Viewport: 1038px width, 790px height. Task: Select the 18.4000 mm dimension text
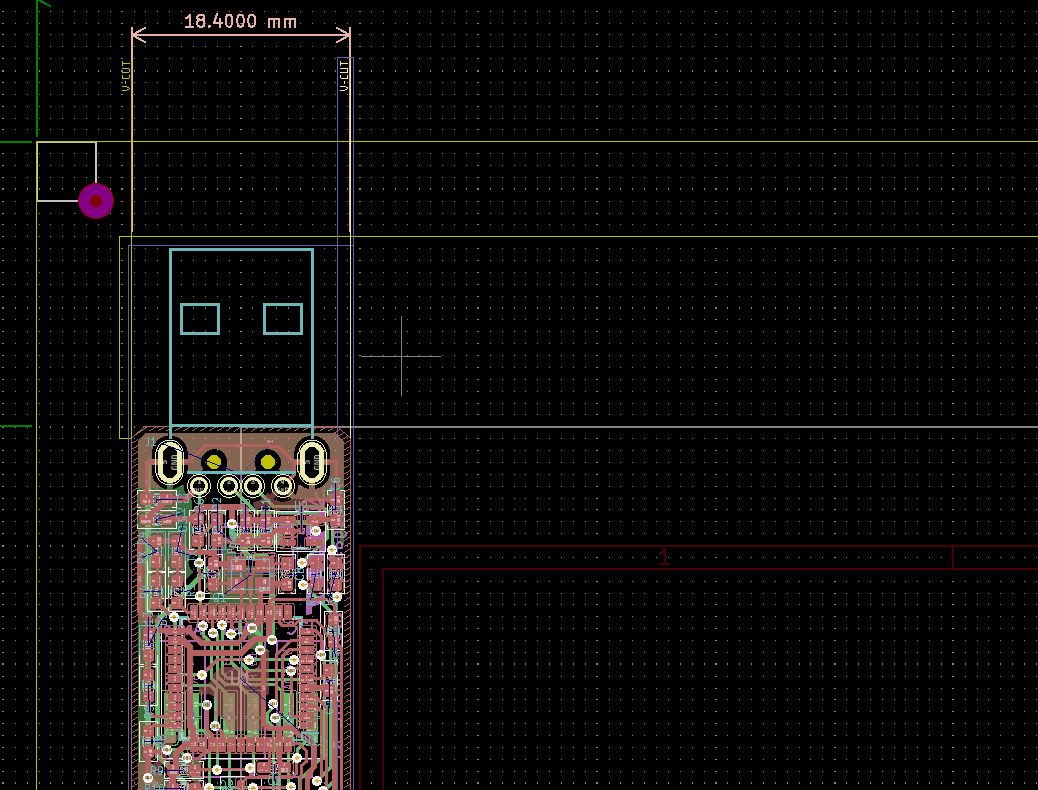tap(240, 21)
